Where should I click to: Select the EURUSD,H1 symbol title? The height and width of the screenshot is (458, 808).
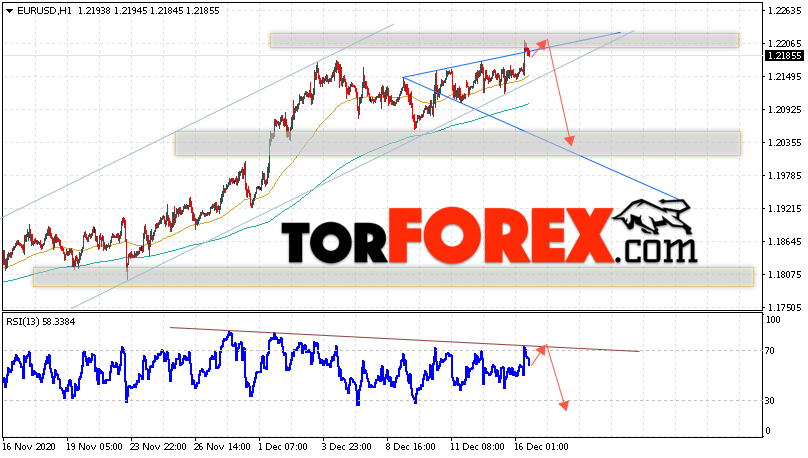click(45, 11)
